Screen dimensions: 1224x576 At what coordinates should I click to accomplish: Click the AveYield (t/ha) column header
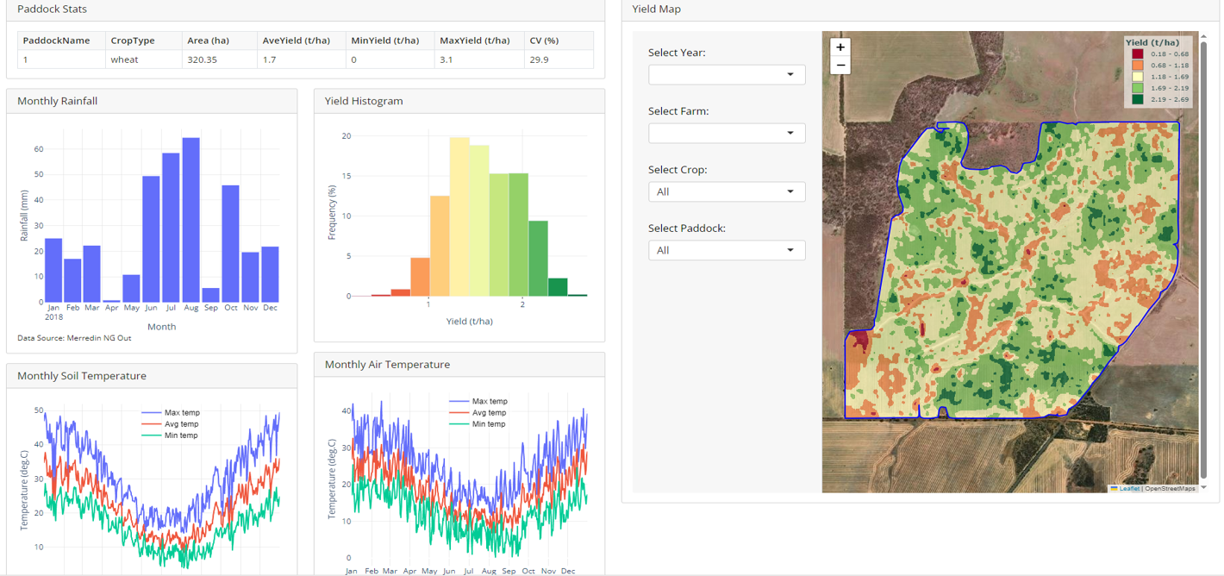[296, 41]
